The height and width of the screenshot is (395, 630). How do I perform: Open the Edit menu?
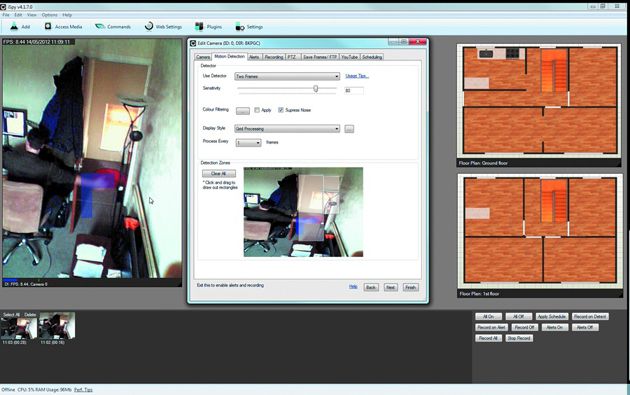pyautogui.click(x=18, y=15)
